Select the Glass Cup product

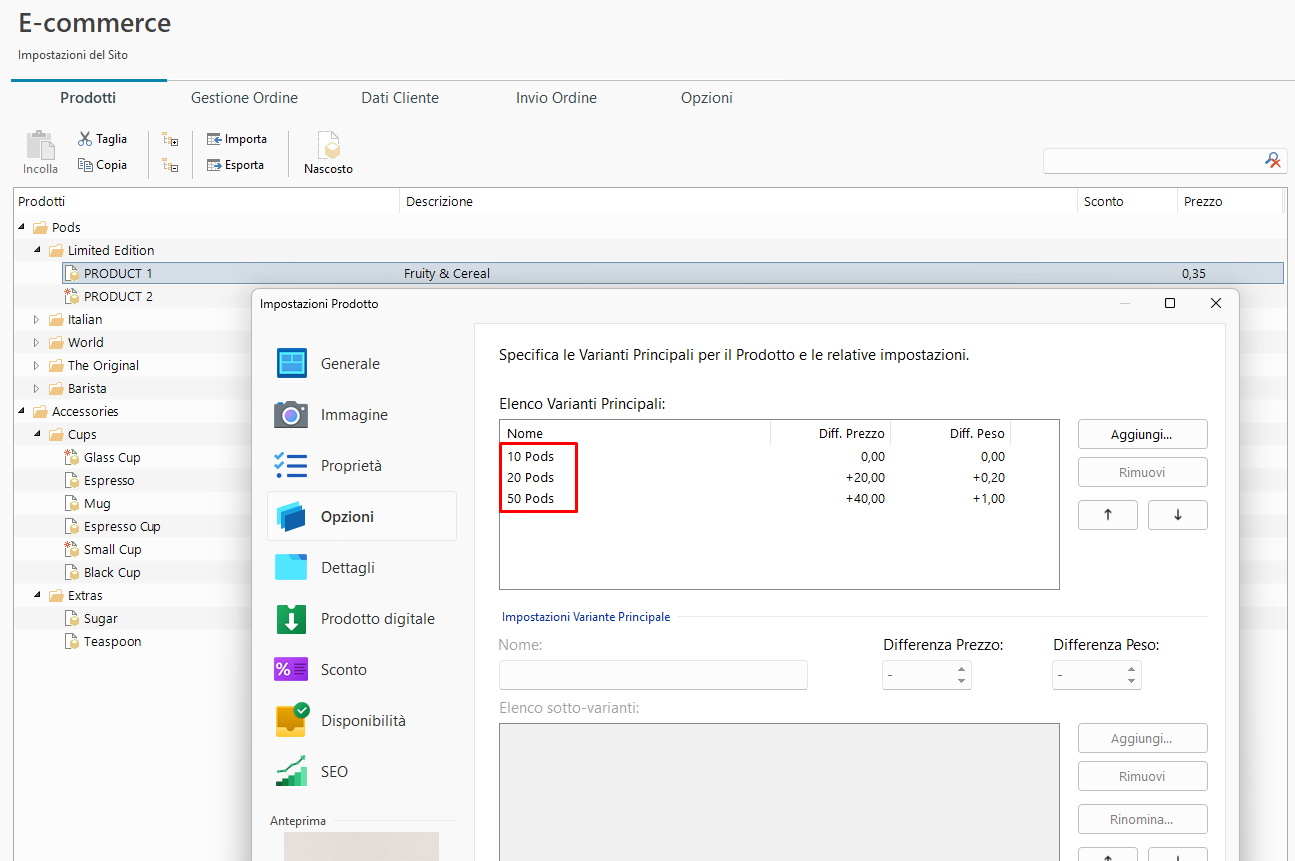point(112,457)
